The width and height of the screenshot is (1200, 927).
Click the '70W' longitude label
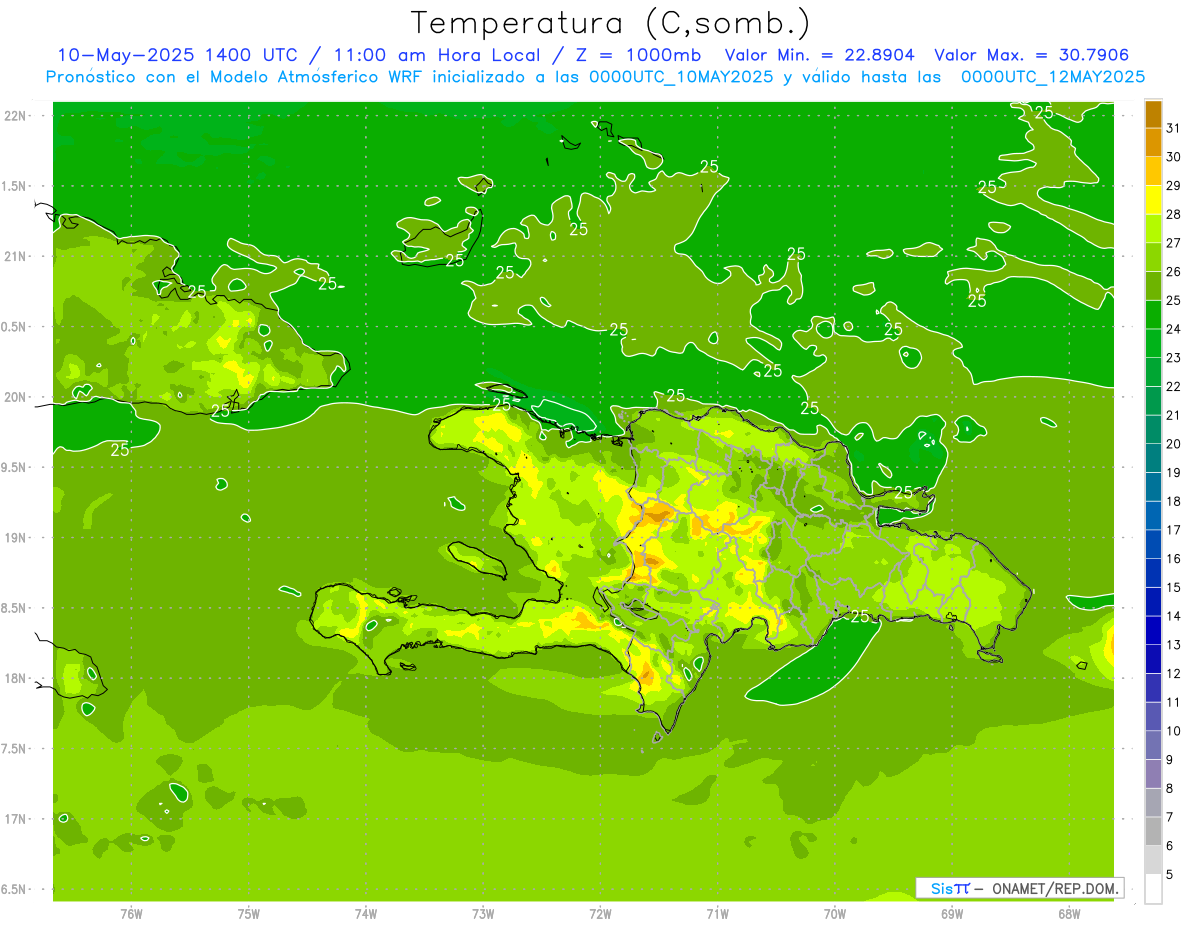pyautogui.click(x=835, y=914)
